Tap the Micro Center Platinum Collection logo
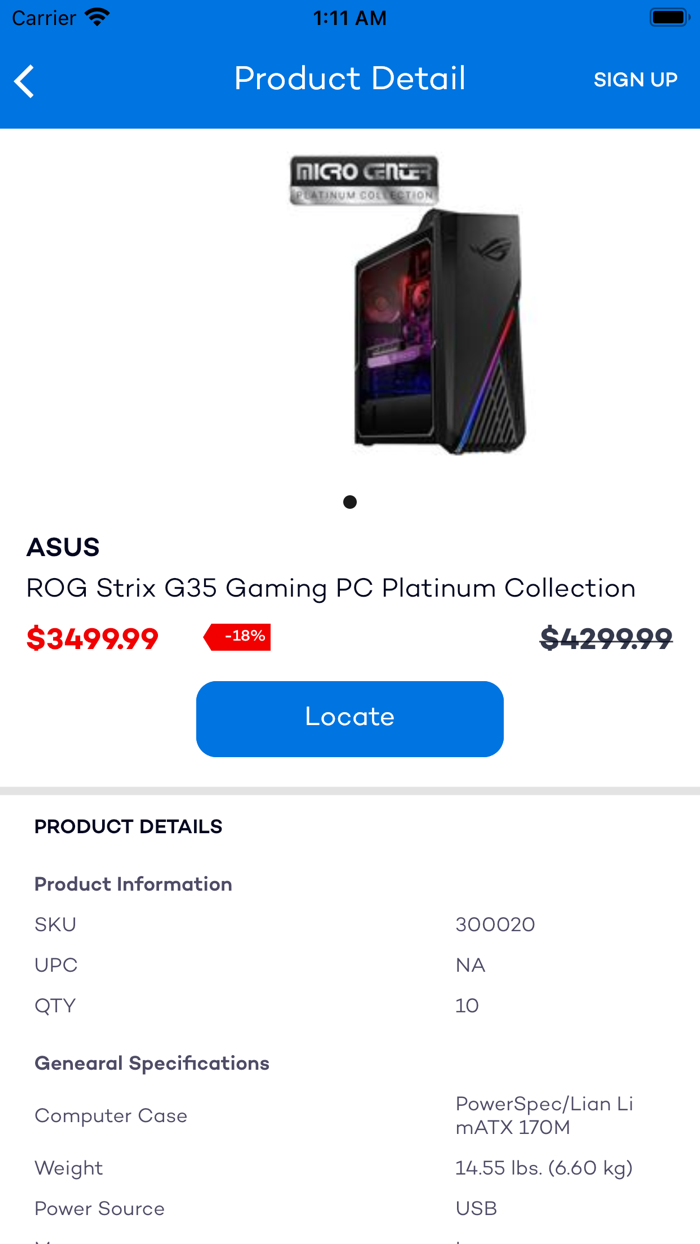This screenshot has width=700, height=1244. (364, 180)
